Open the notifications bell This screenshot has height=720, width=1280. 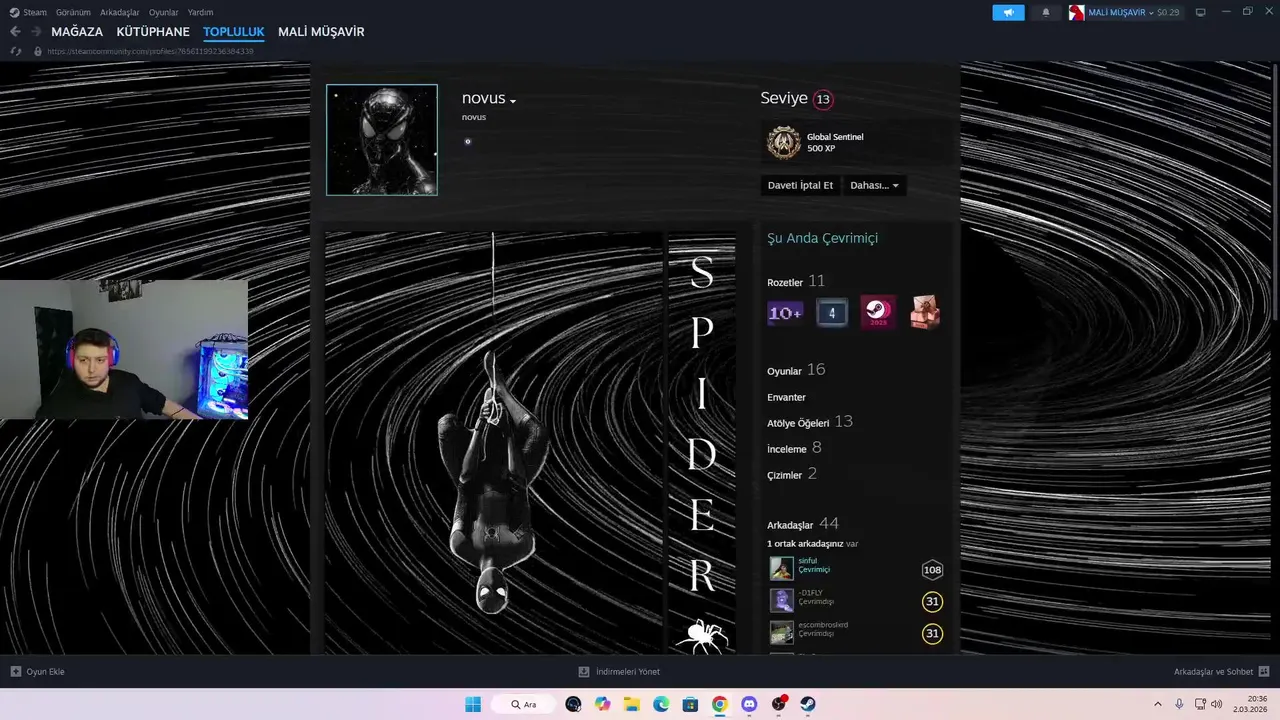click(x=1046, y=12)
